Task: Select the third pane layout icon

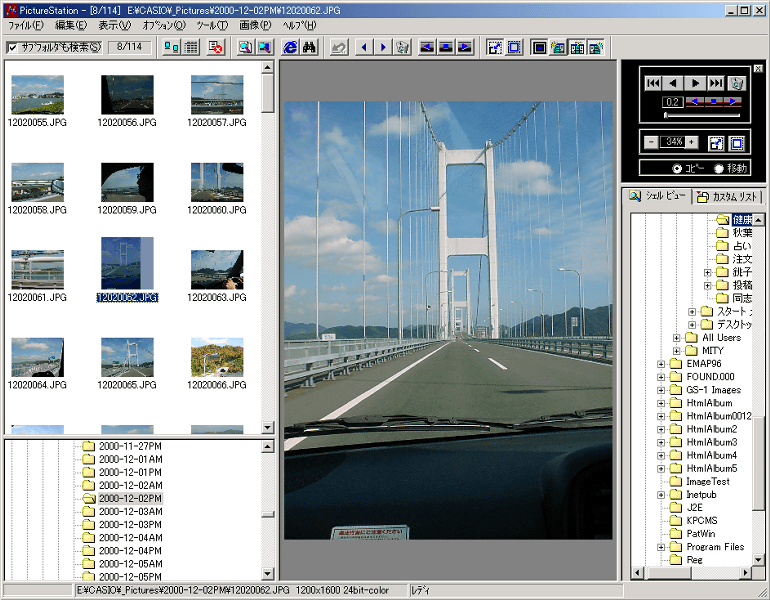Action: (577, 47)
